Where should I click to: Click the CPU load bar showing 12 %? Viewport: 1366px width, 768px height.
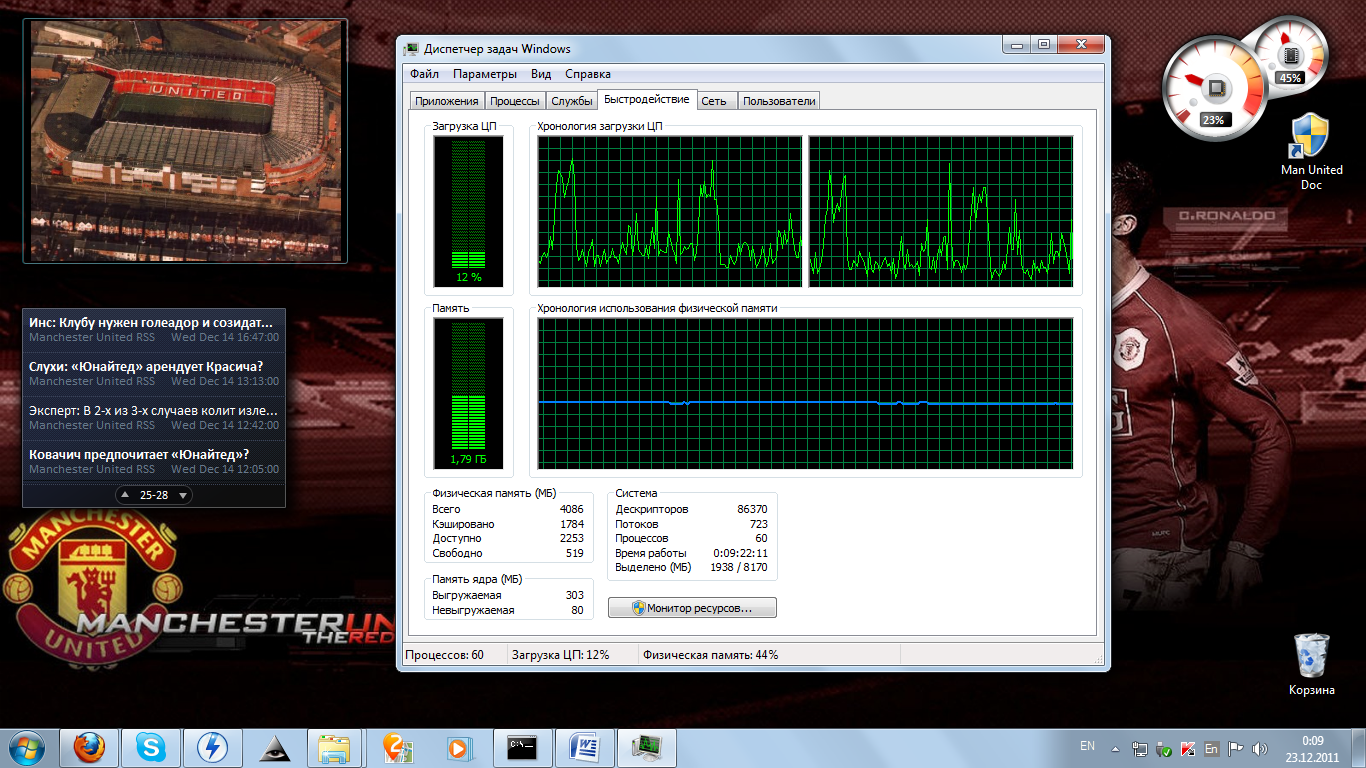tap(468, 212)
